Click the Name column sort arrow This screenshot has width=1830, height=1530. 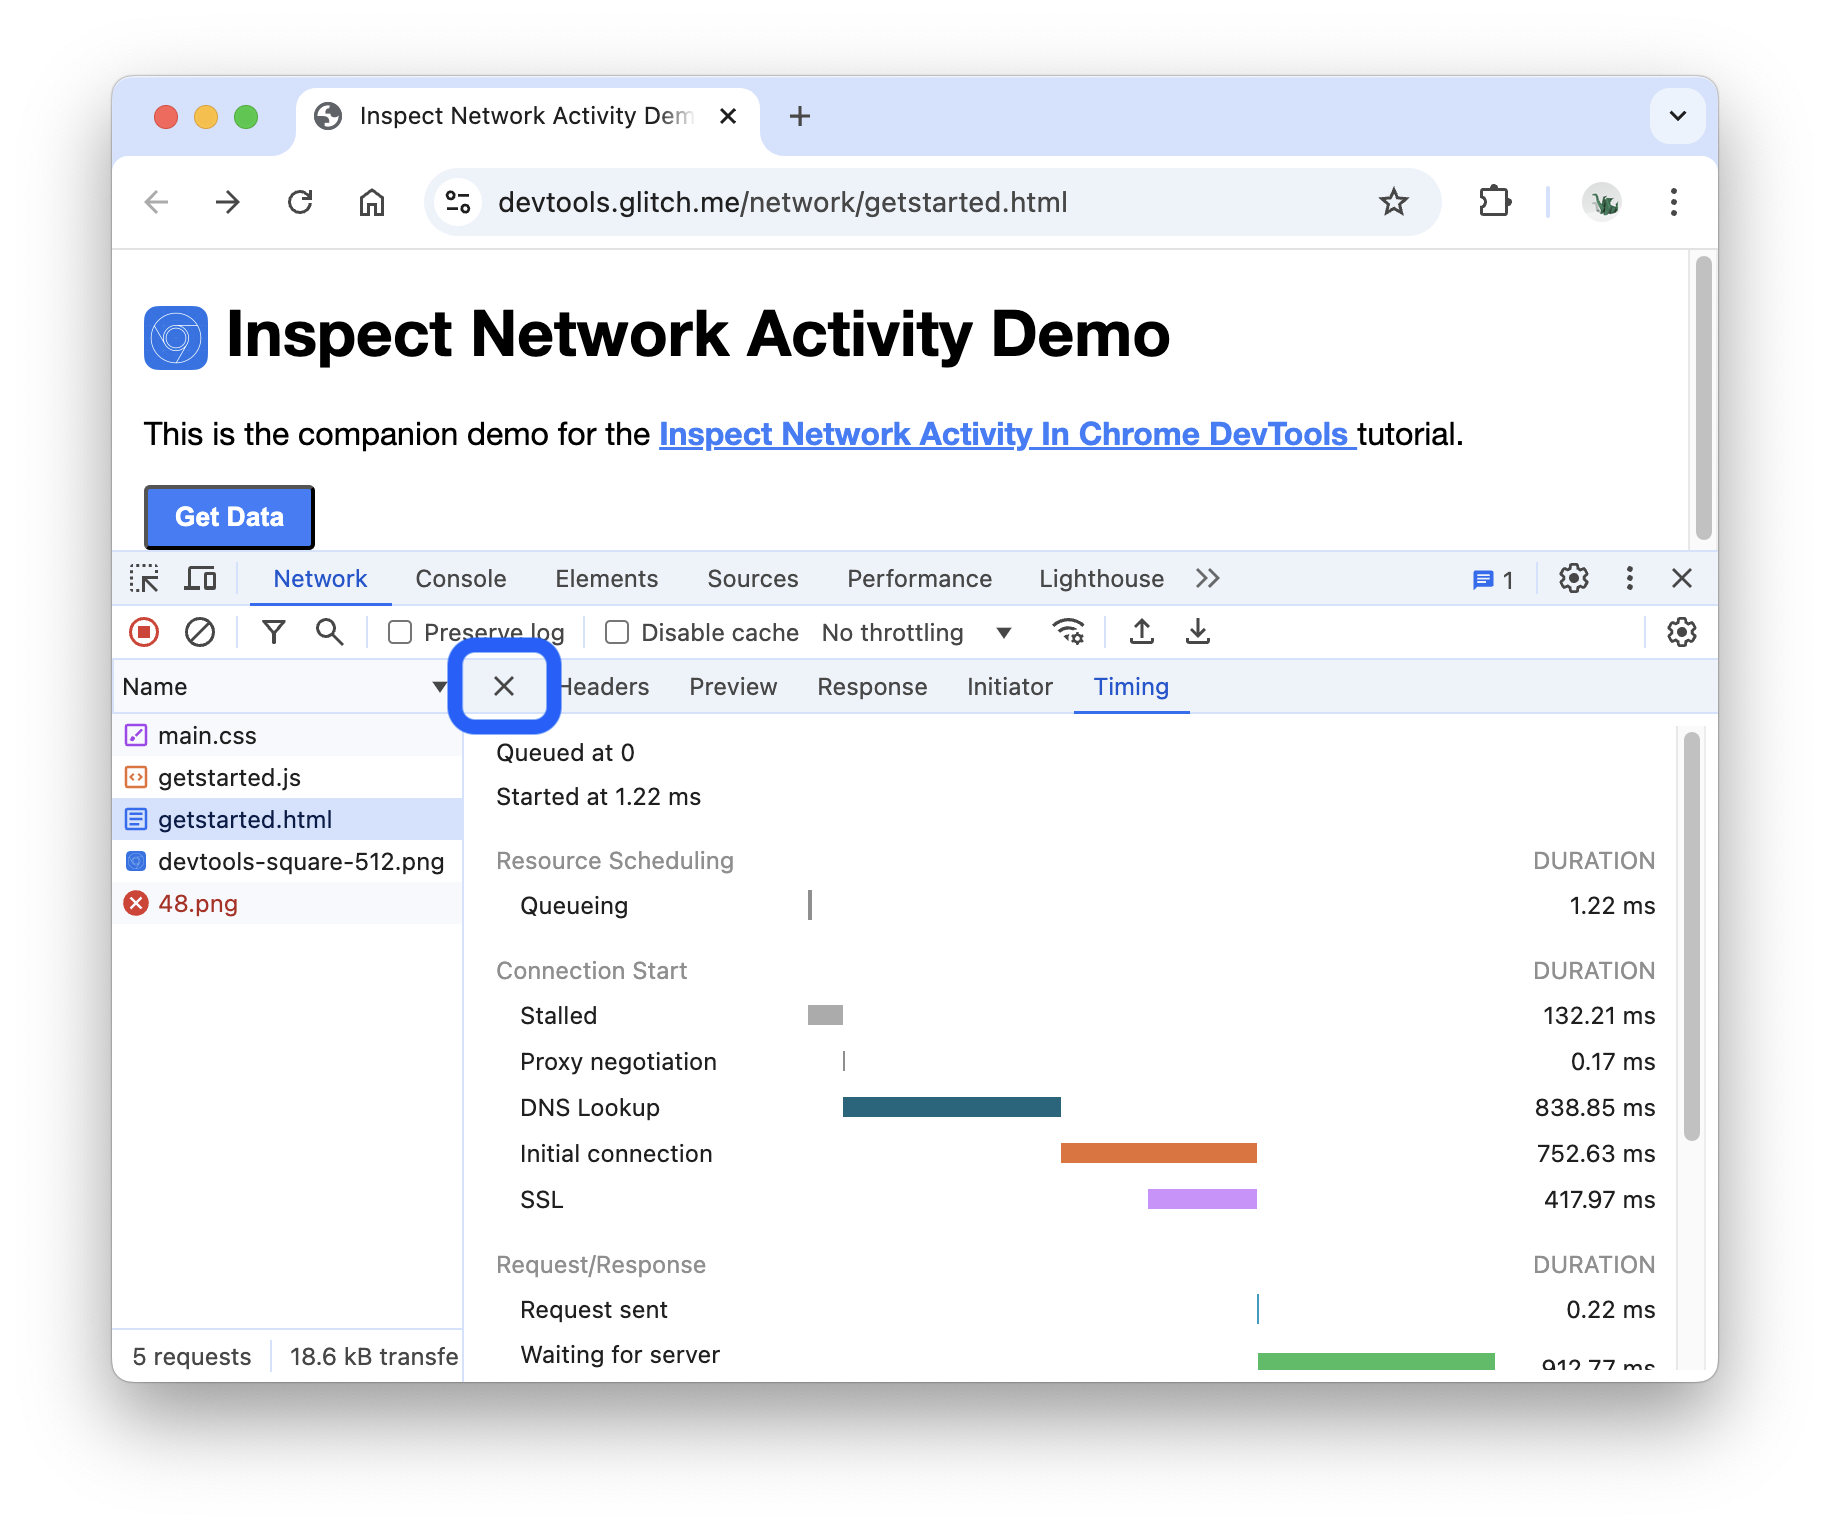point(438,687)
